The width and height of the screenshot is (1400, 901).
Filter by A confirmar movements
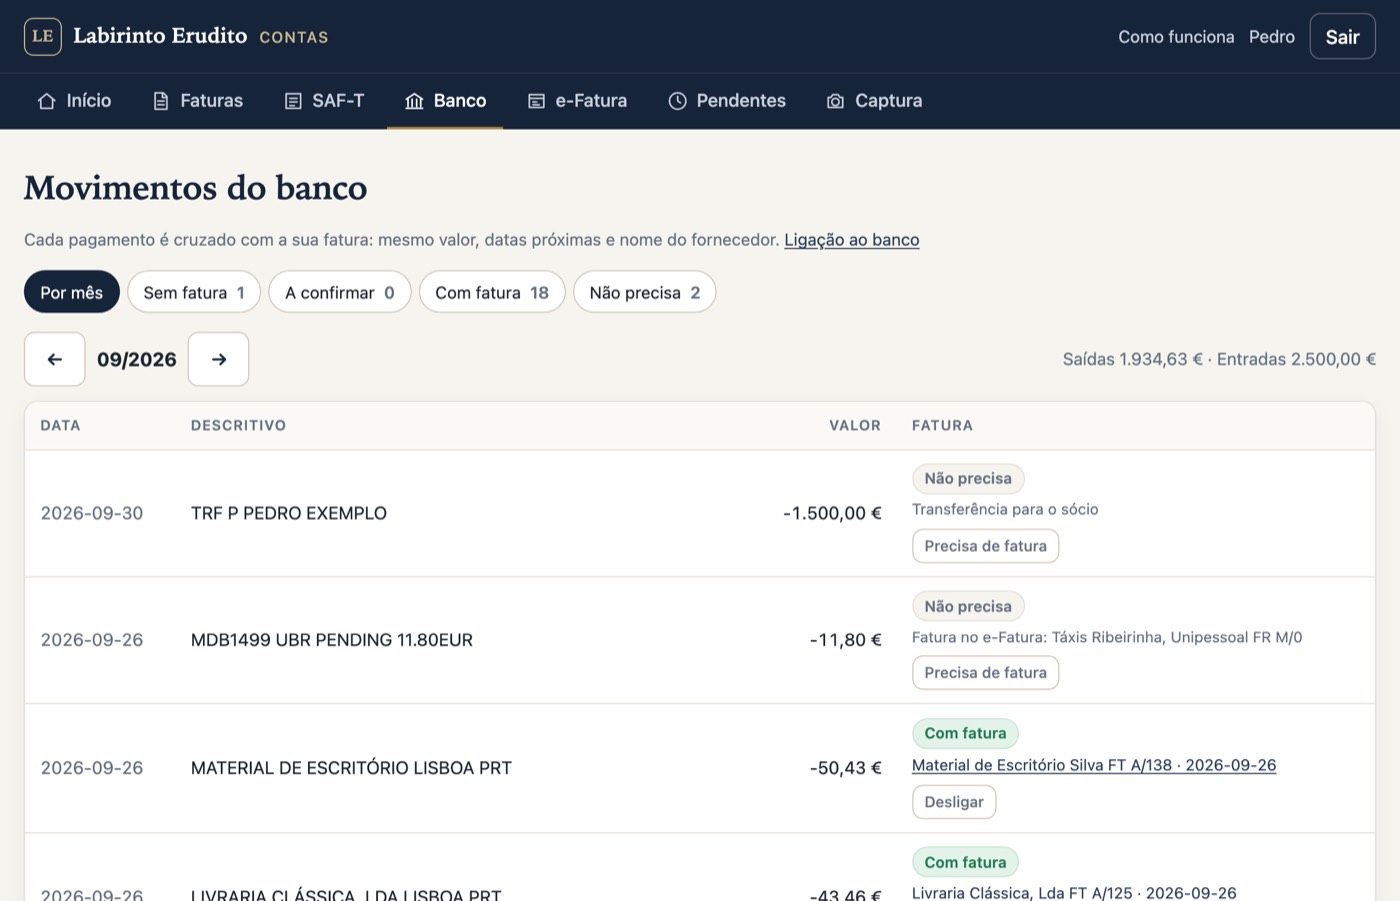(x=340, y=292)
